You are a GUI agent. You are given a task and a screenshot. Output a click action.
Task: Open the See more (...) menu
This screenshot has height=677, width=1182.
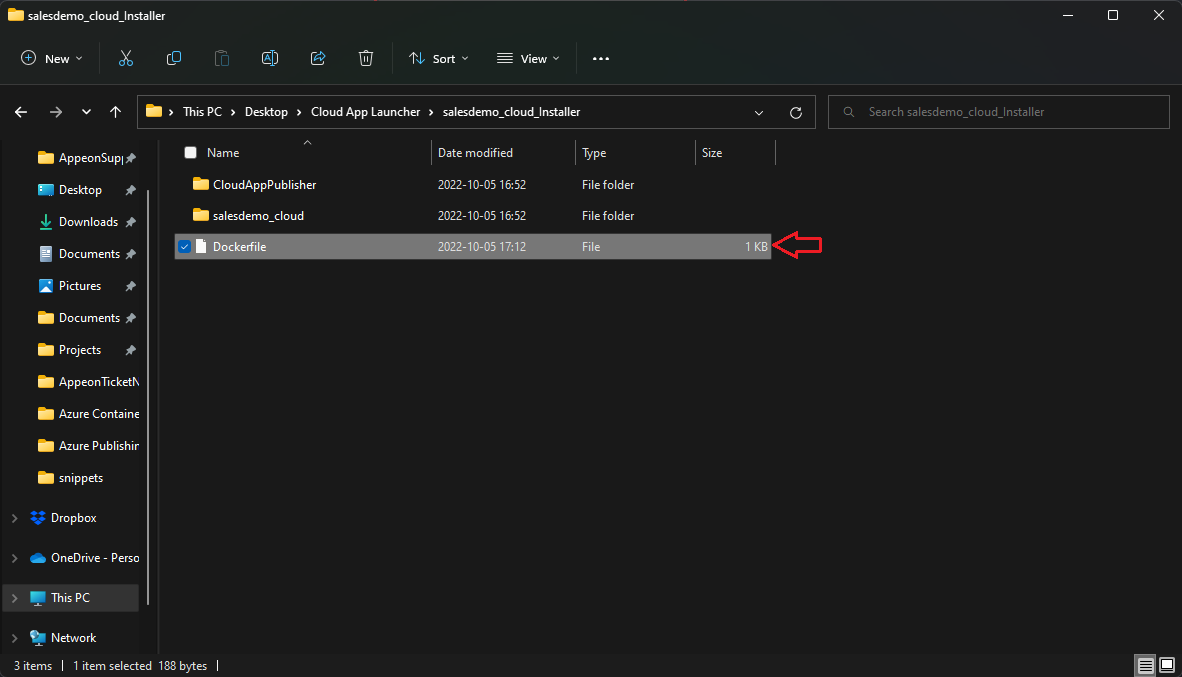[600, 58]
